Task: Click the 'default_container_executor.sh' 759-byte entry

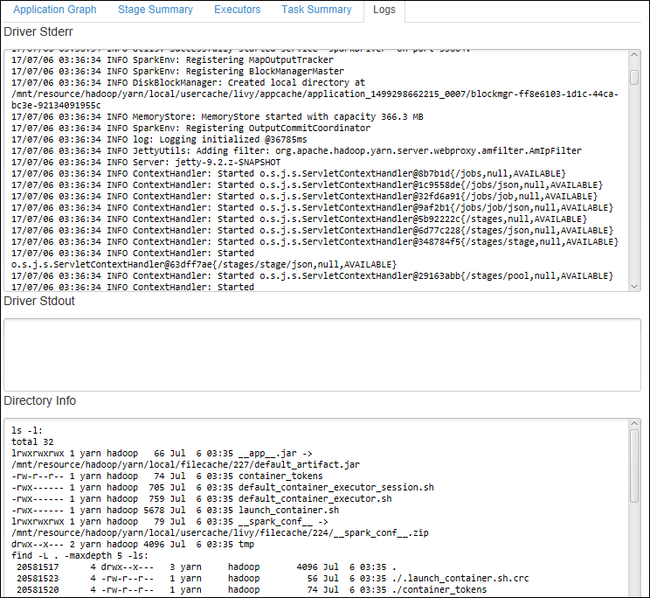Action: click(201, 499)
